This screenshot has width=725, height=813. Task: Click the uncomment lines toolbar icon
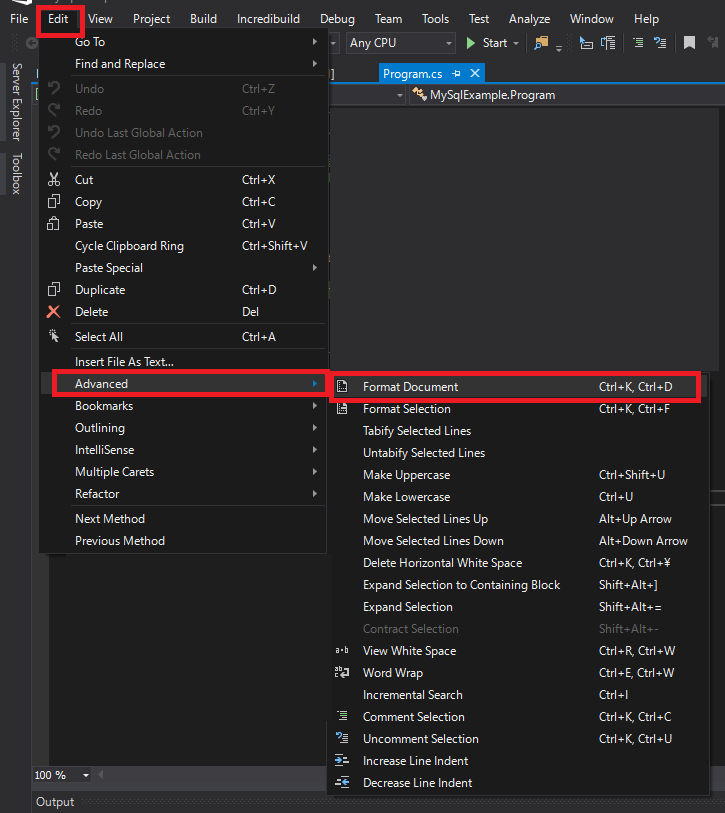click(x=660, y=43)
